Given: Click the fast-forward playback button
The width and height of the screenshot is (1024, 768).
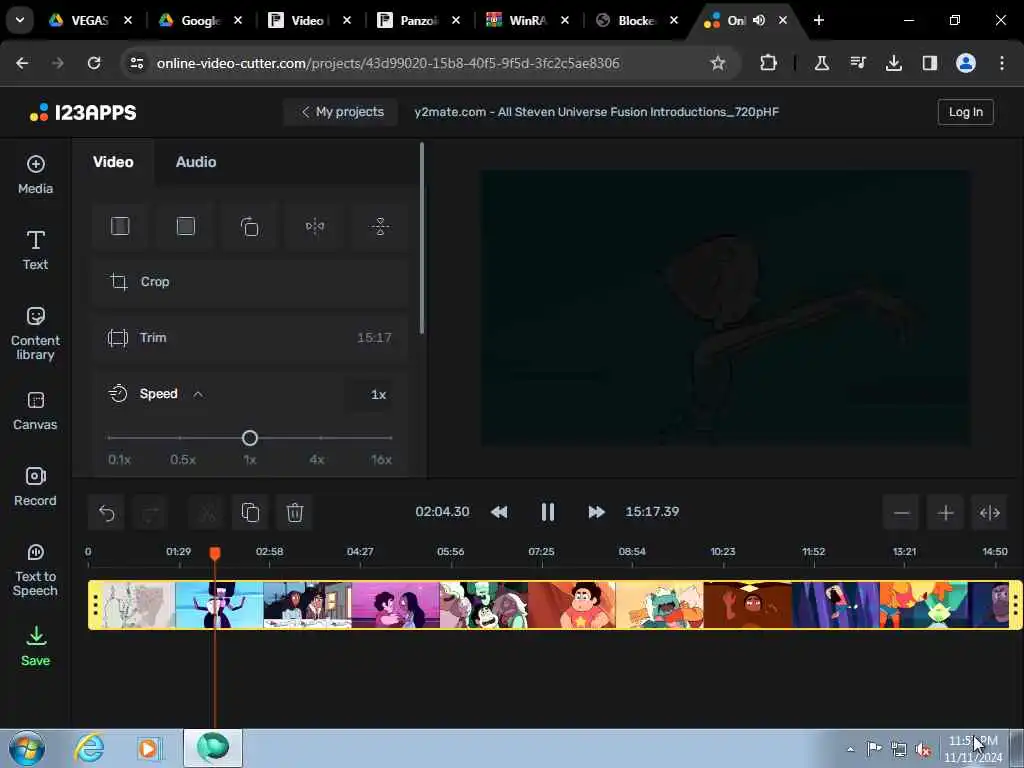Looking at the screenshot, I should (596, 512).
